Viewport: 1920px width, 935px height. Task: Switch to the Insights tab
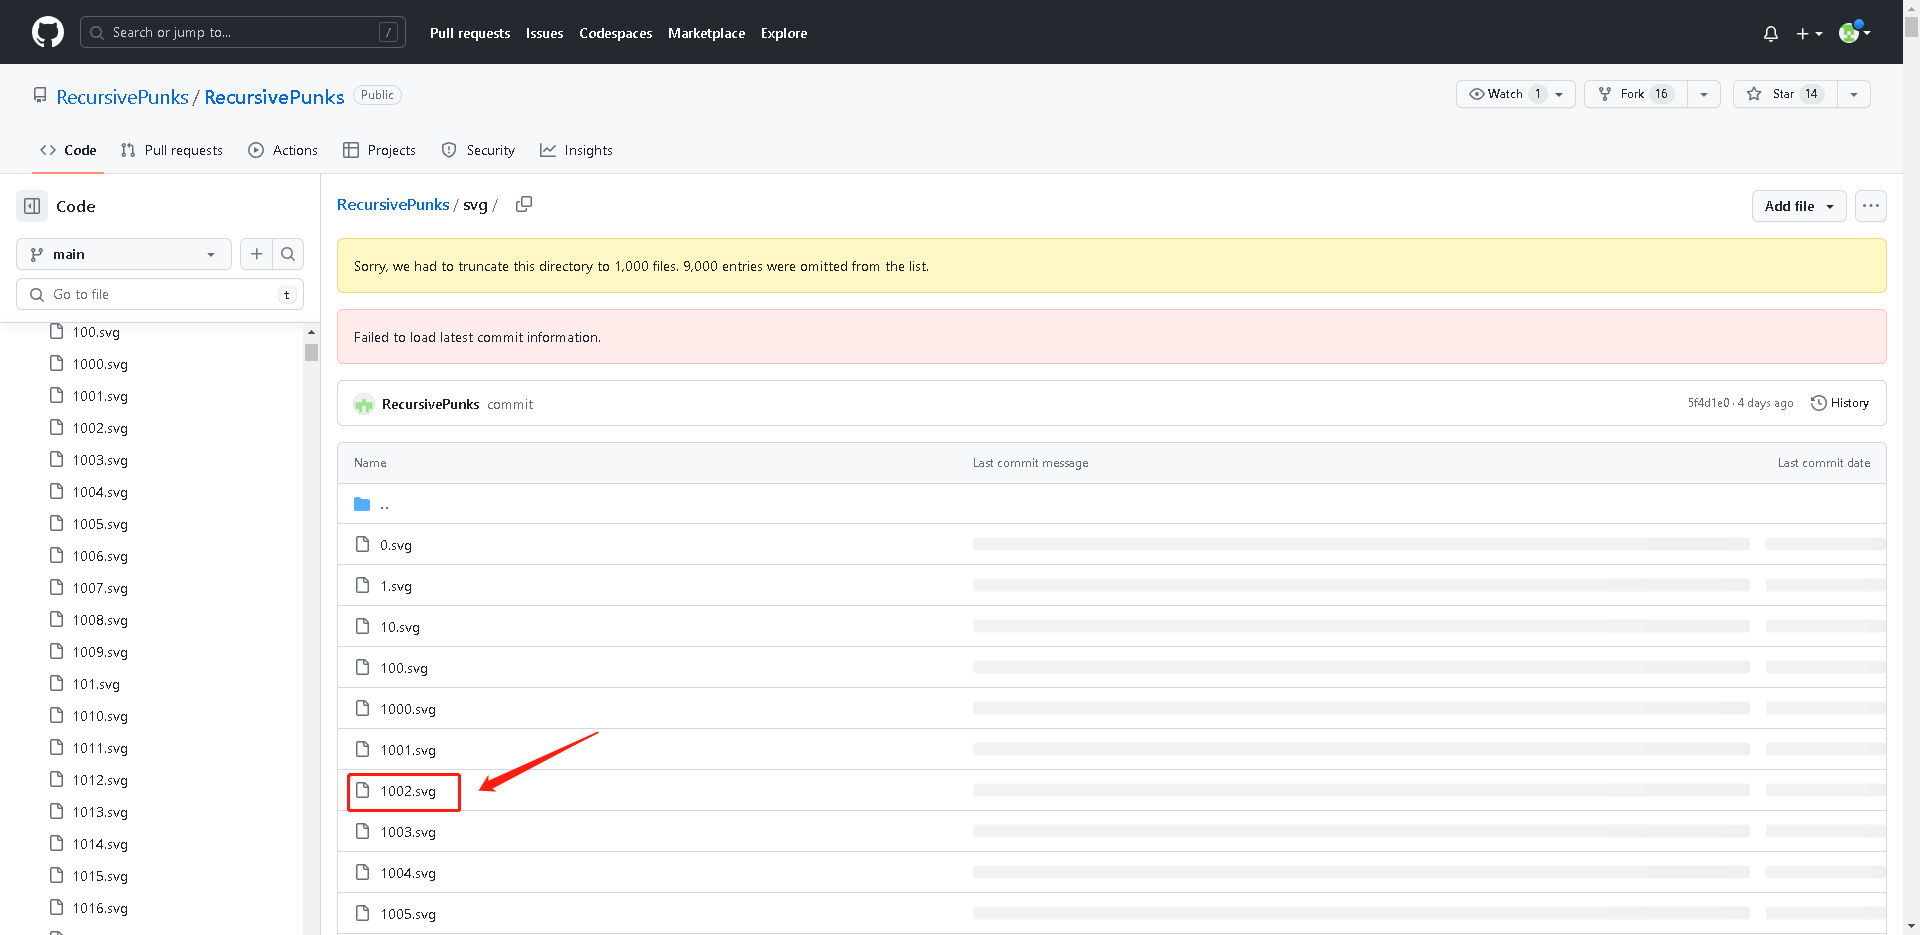(576, 150)
